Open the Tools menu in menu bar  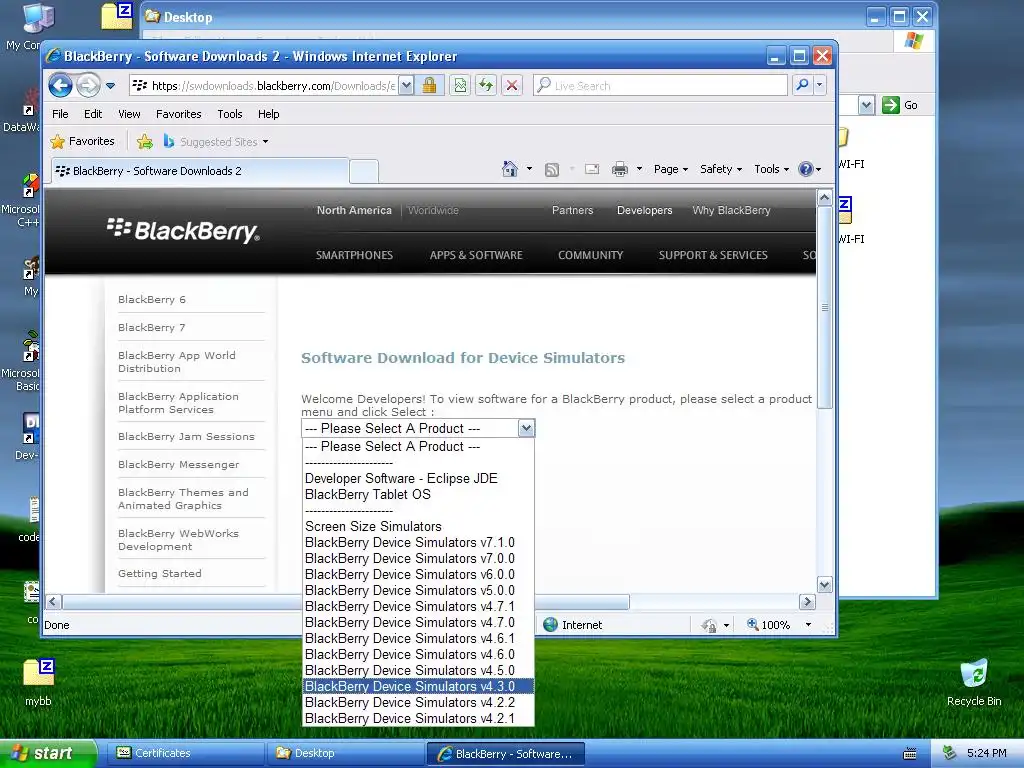tap(230, 114)
